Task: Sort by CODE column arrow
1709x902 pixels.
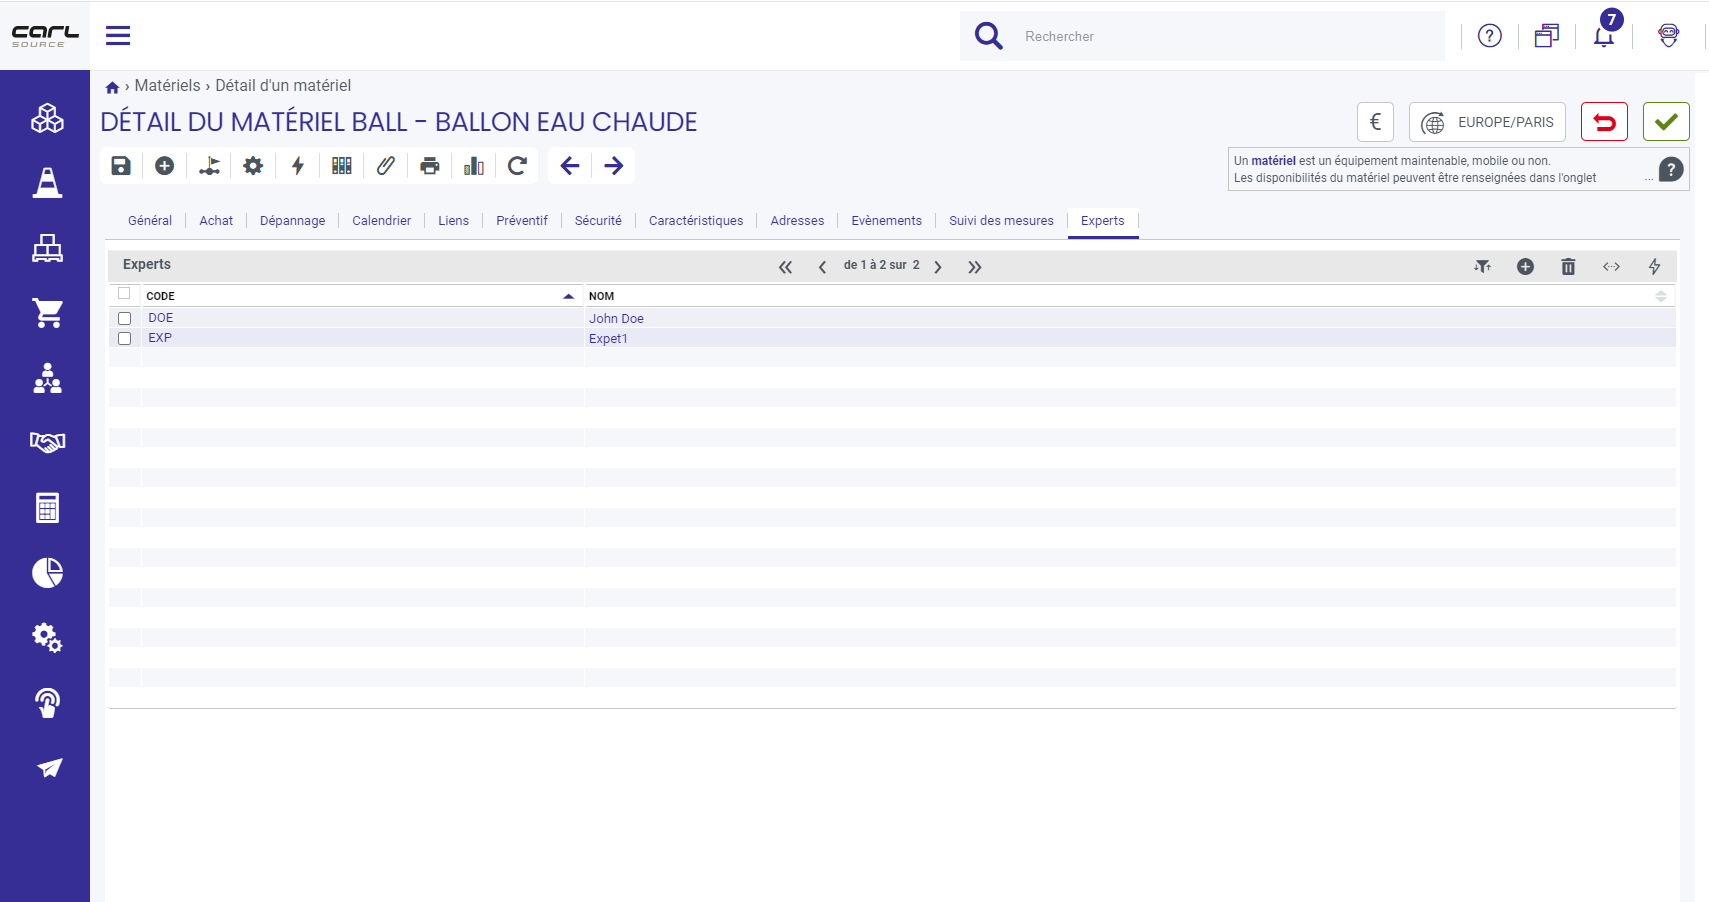Action: click(x=568, y=296)
